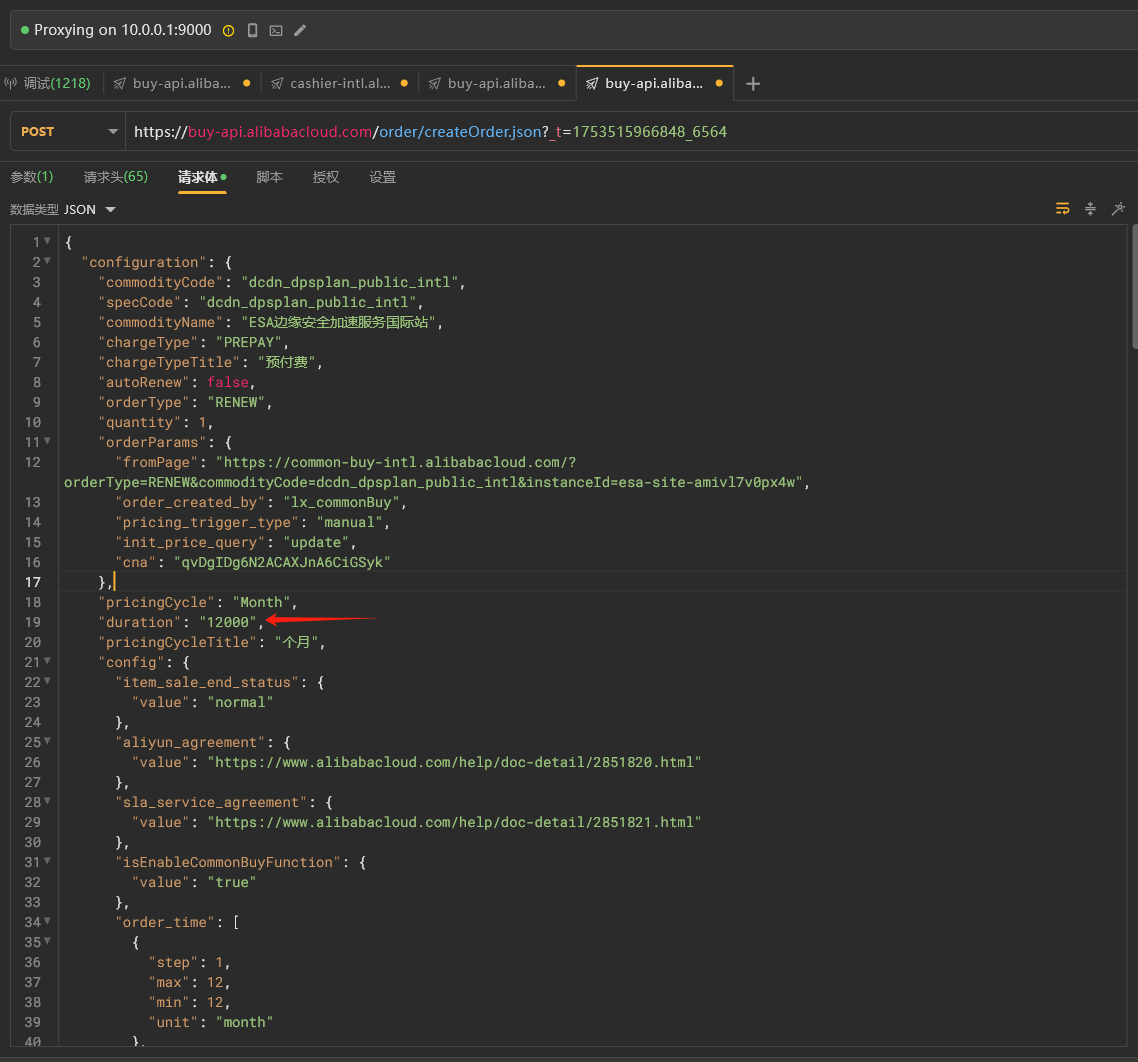The image size is (1138, 1062).
Task: Click the orderType value "RENEW"
Action: 237,402
